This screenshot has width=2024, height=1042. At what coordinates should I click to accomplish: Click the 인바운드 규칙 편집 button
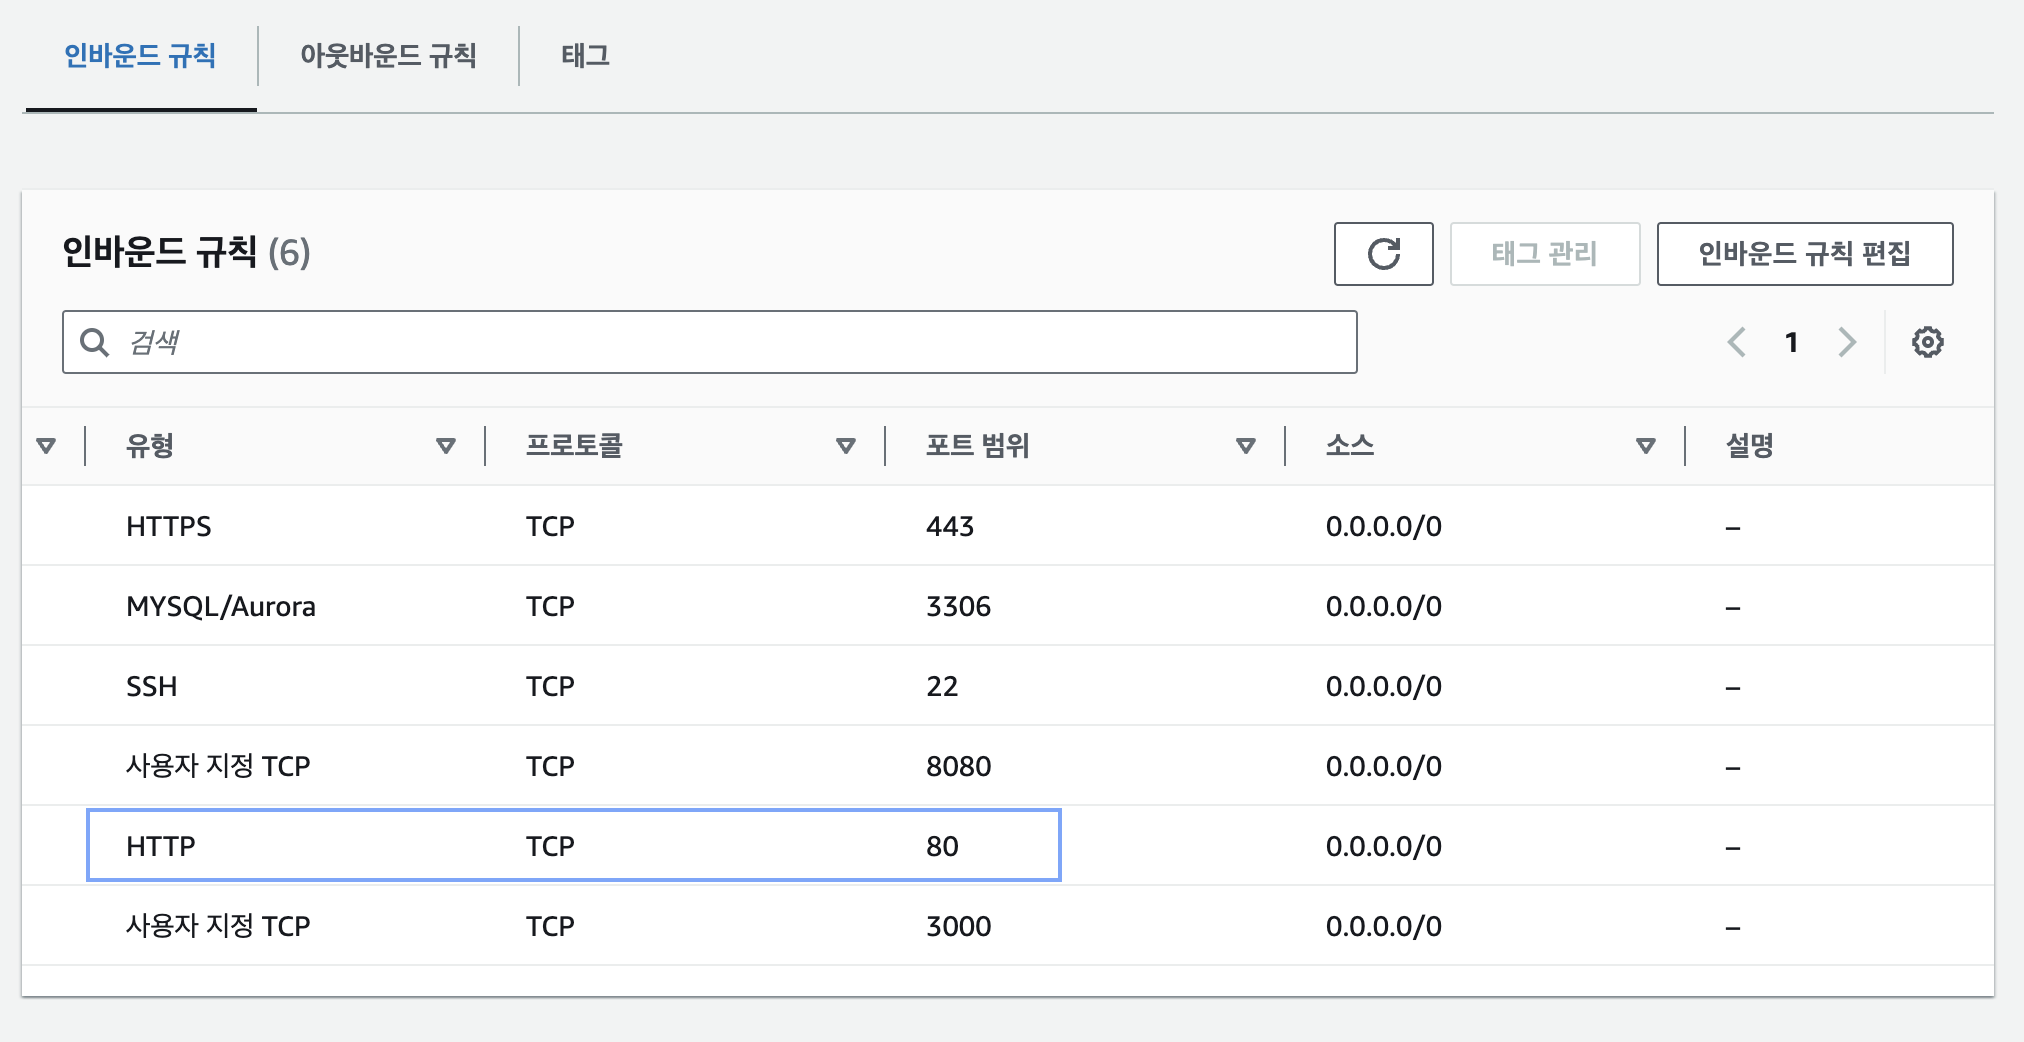(1804, 253)
